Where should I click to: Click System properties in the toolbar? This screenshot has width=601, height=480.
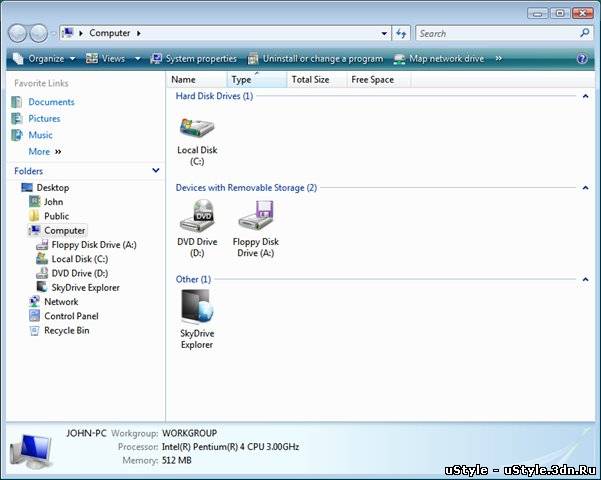[x=194, y=59]
